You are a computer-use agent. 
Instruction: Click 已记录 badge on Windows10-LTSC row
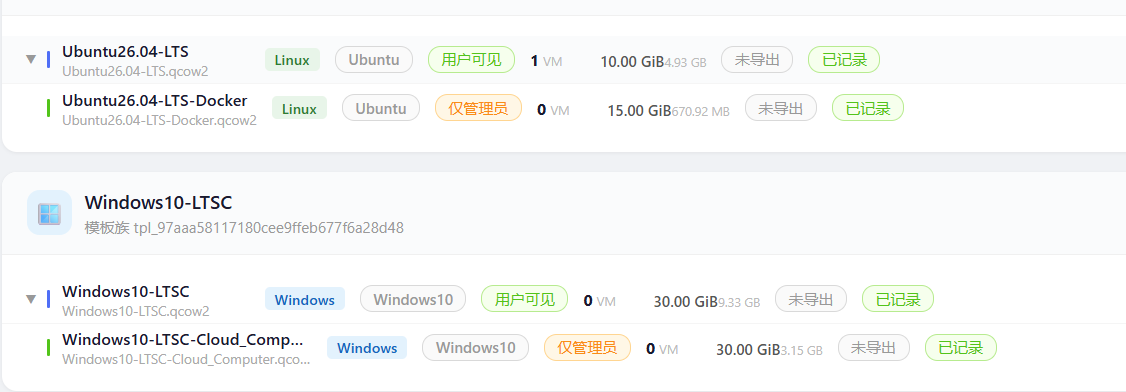tap(898, 299)
